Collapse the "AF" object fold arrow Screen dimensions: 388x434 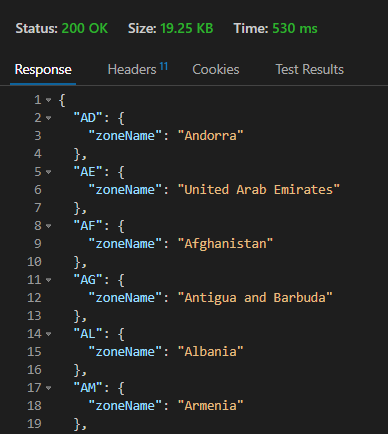coord(49,226)
